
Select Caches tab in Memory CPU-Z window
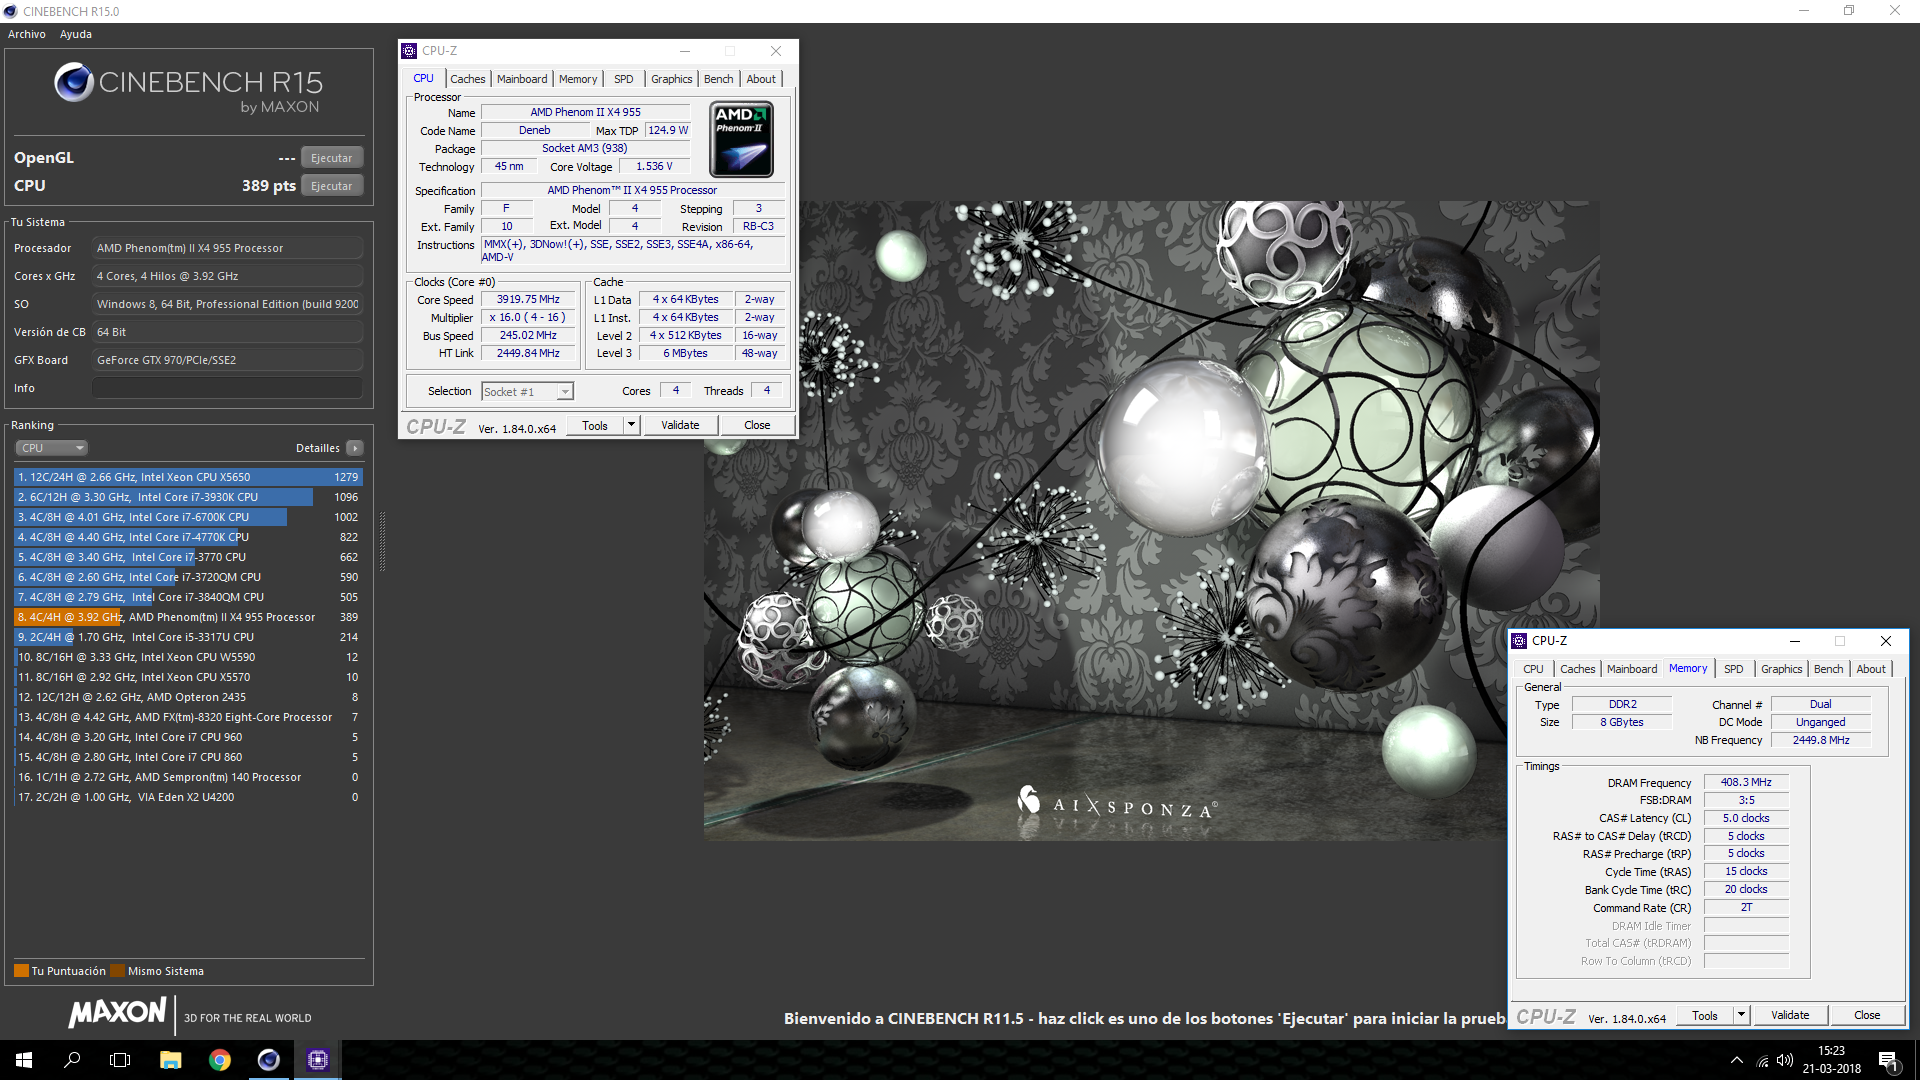click(x=1577, y=669)
